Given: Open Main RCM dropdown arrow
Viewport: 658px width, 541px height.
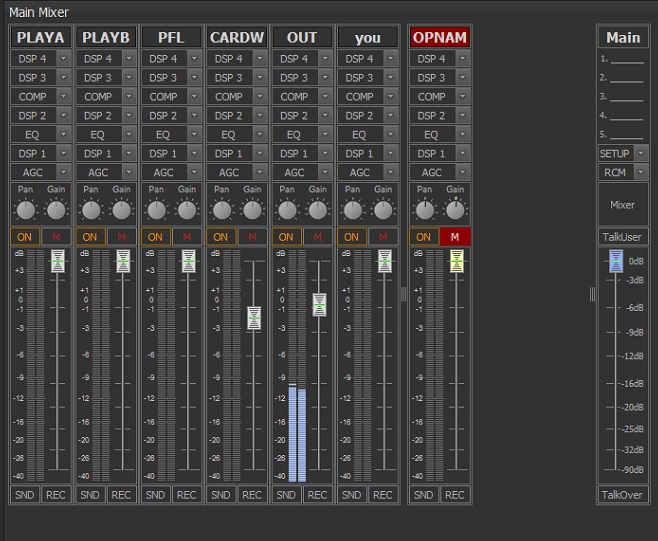Looking at the screenshot, I should tap(641, 172).
